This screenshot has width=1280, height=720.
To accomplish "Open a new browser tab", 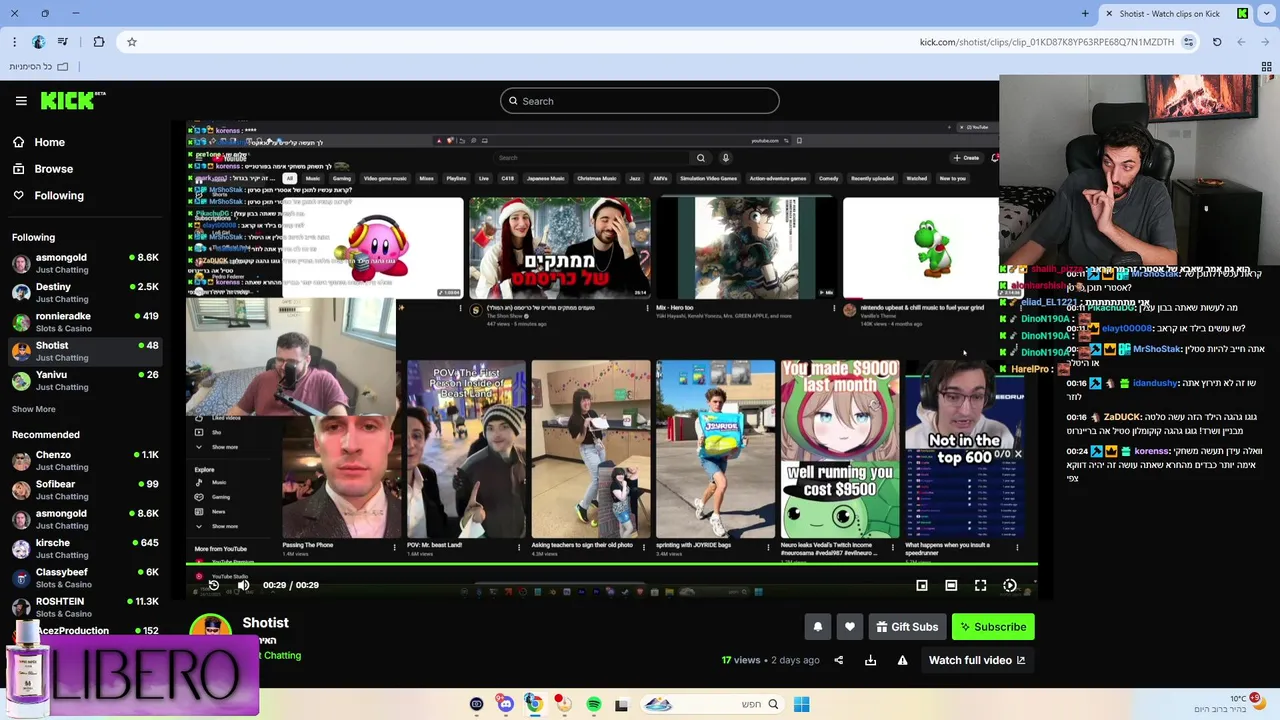I will point(1085,13).
